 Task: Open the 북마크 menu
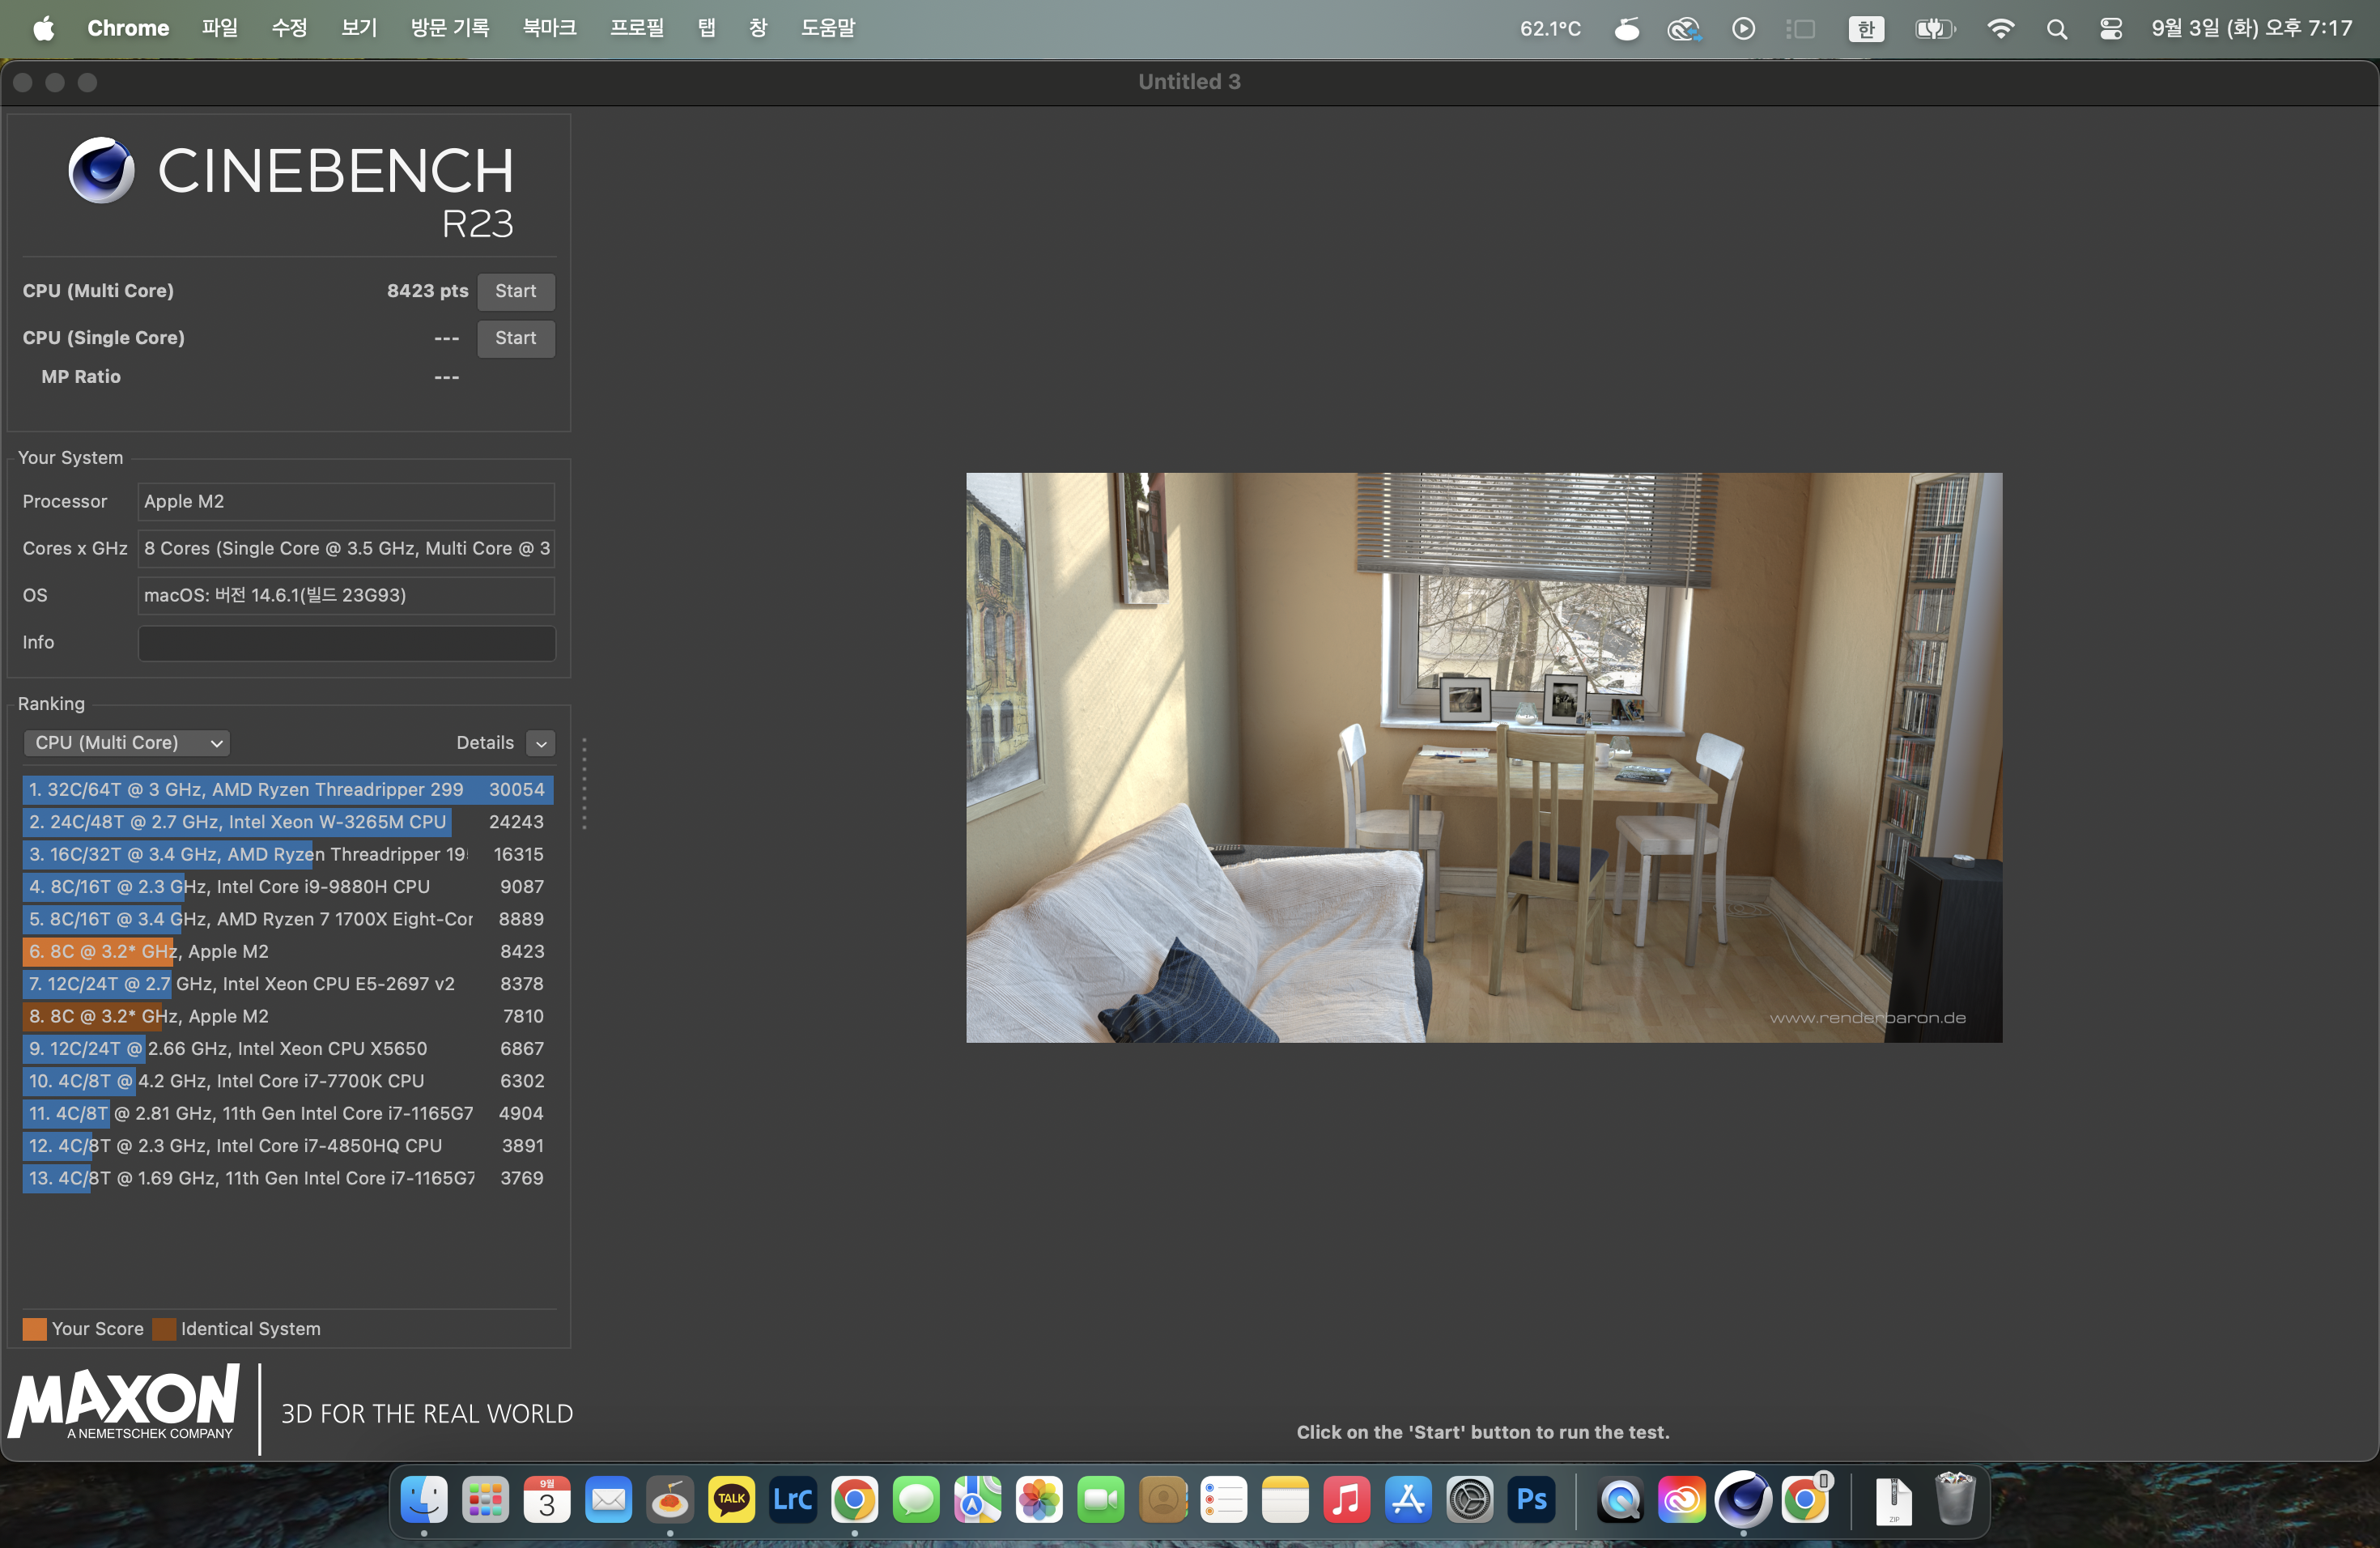[x=549, y=28]
